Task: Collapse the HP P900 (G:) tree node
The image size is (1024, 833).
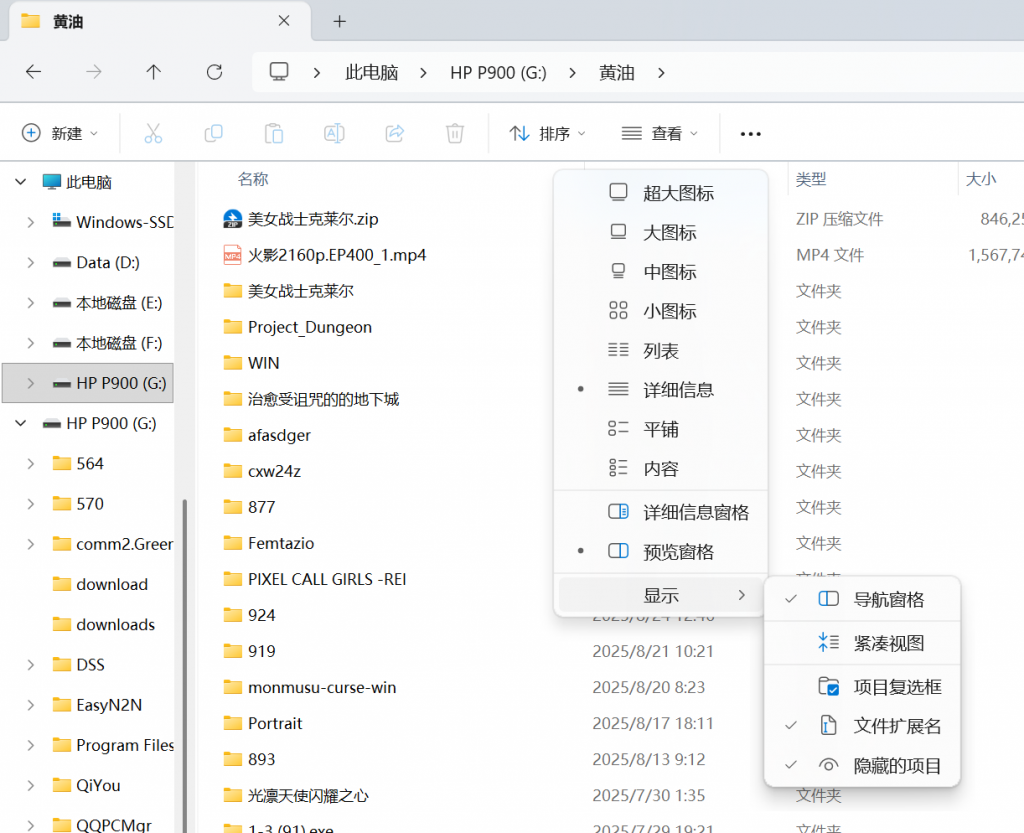Action: [x=22, y=423]
